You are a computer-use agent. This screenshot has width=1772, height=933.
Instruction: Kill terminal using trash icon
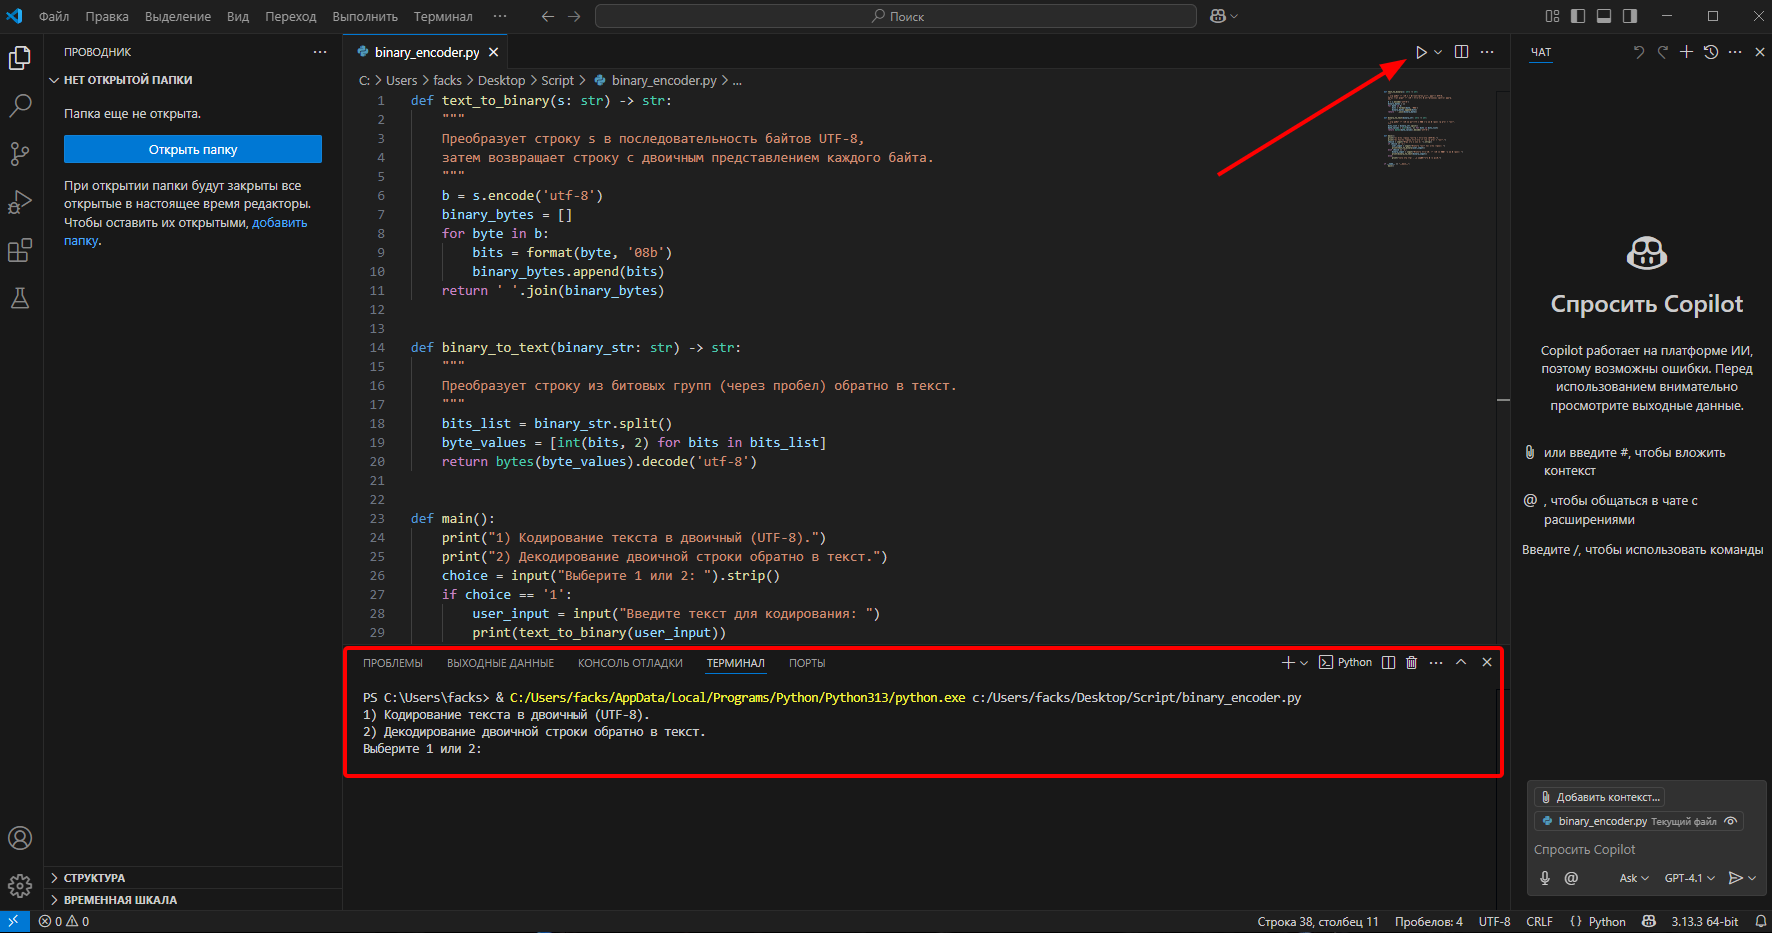click(1411, 663)
